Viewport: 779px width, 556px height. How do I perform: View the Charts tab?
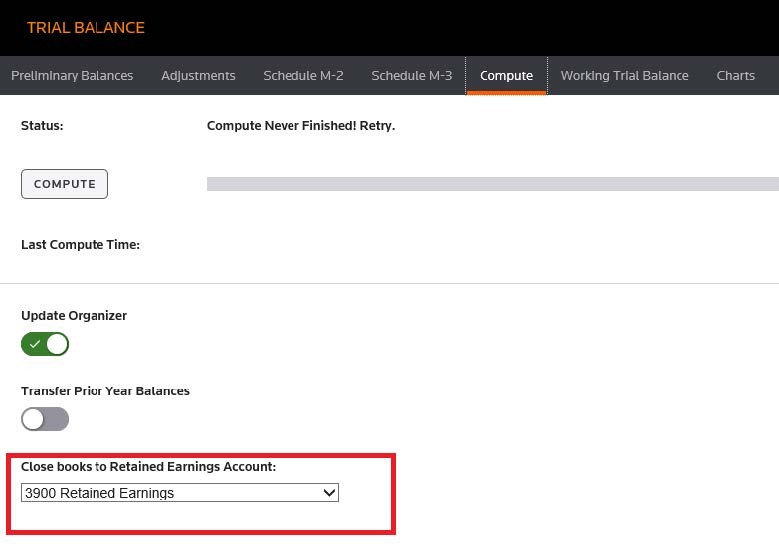pos(735,75)
